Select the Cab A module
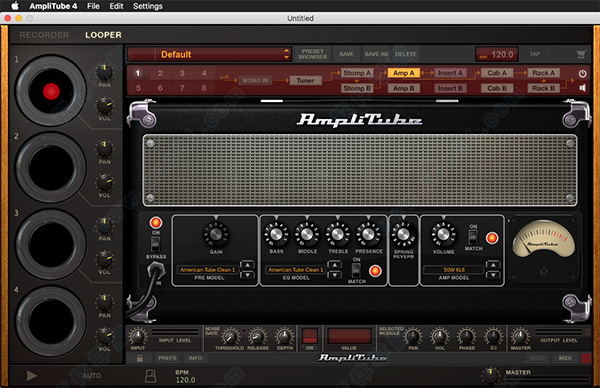This screenshot has height=388, width=600. (x=497, y=73)
